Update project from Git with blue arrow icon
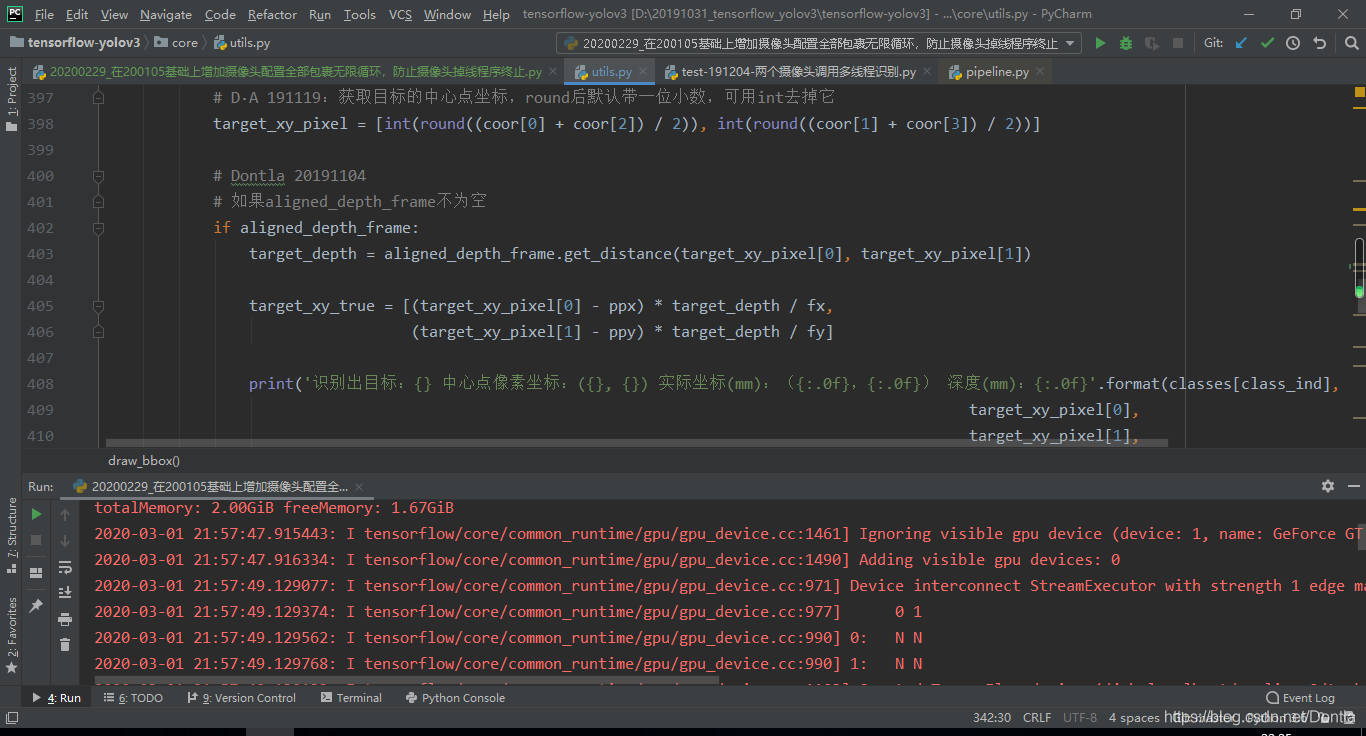The height and width of the screenshot is (736, 1366). click(x=1239, y=42)
